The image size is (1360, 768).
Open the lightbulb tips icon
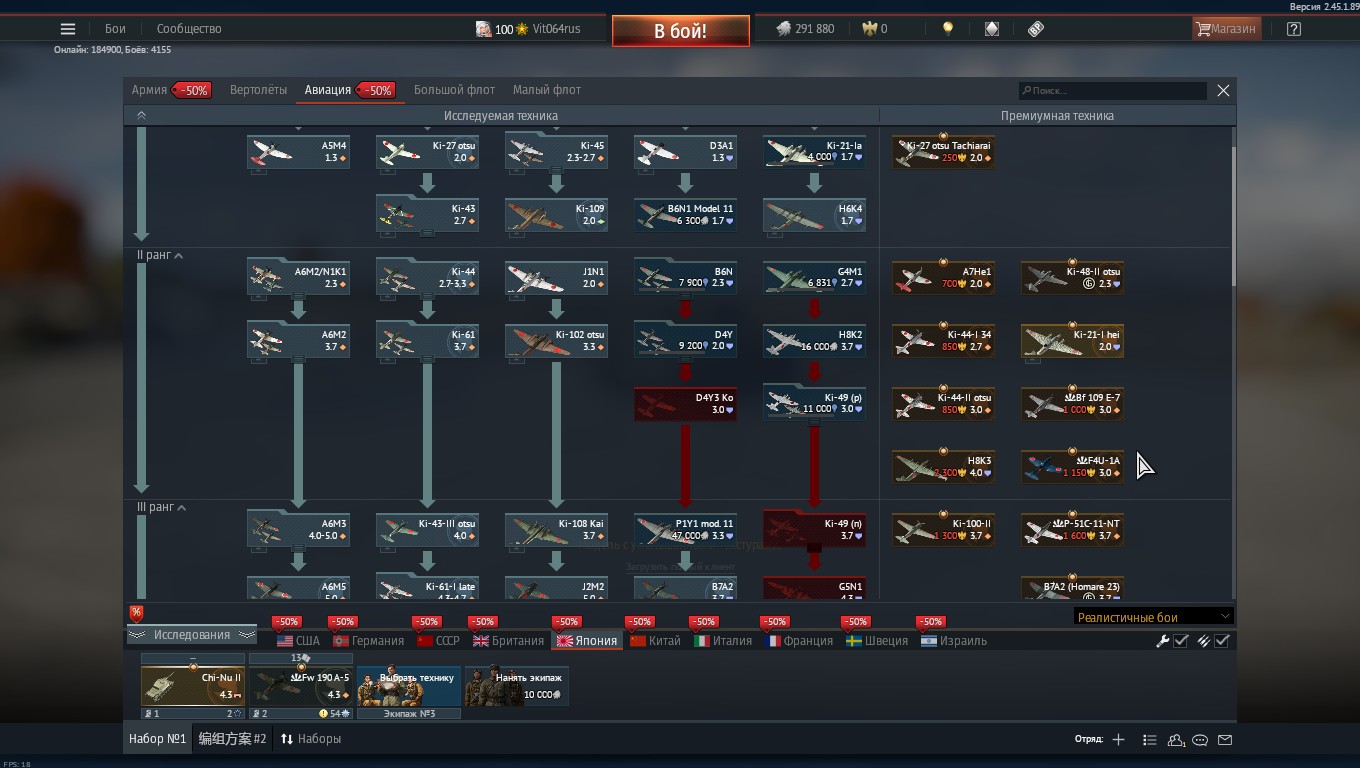pyautogui.click(x=948, y=29)
